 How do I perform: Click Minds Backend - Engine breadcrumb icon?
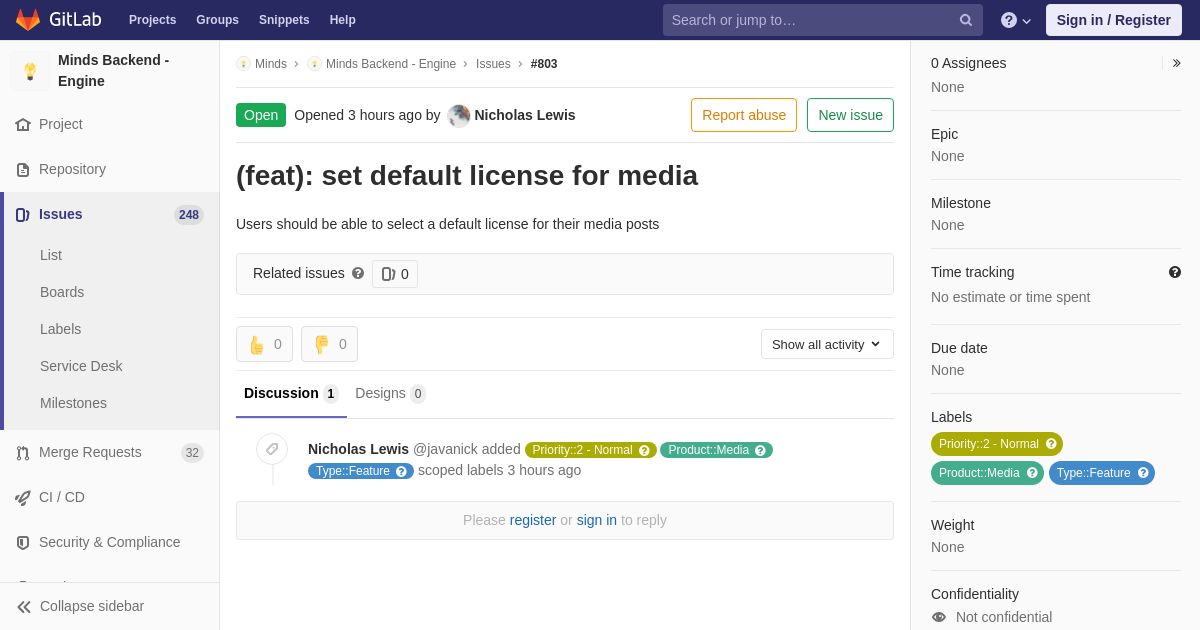[x=314, y=64]
